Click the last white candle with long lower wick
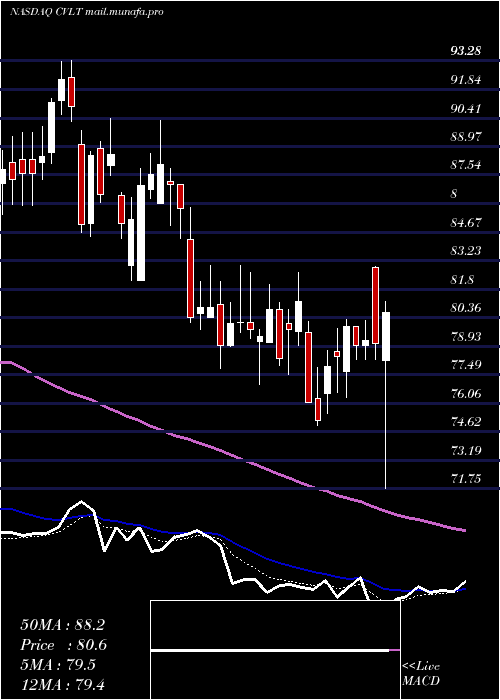This screenshot has height=700, width=500. click(x=386, y=395)
